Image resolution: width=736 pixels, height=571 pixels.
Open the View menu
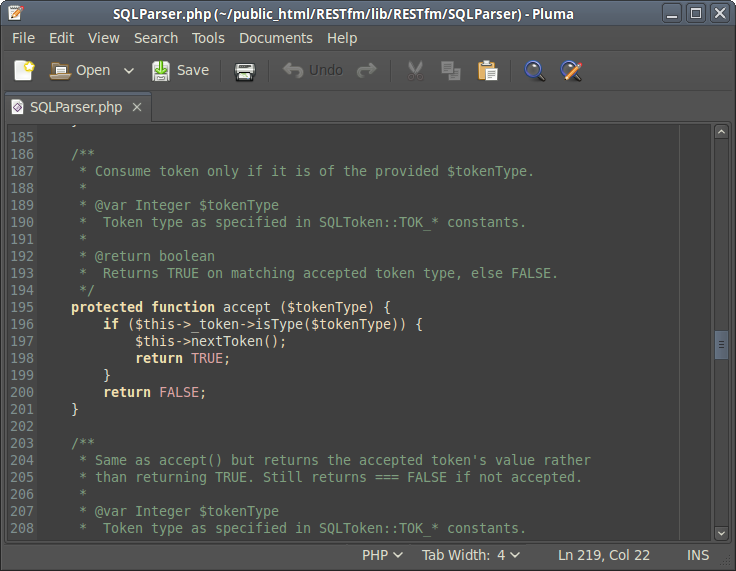(x=104, y=38)
